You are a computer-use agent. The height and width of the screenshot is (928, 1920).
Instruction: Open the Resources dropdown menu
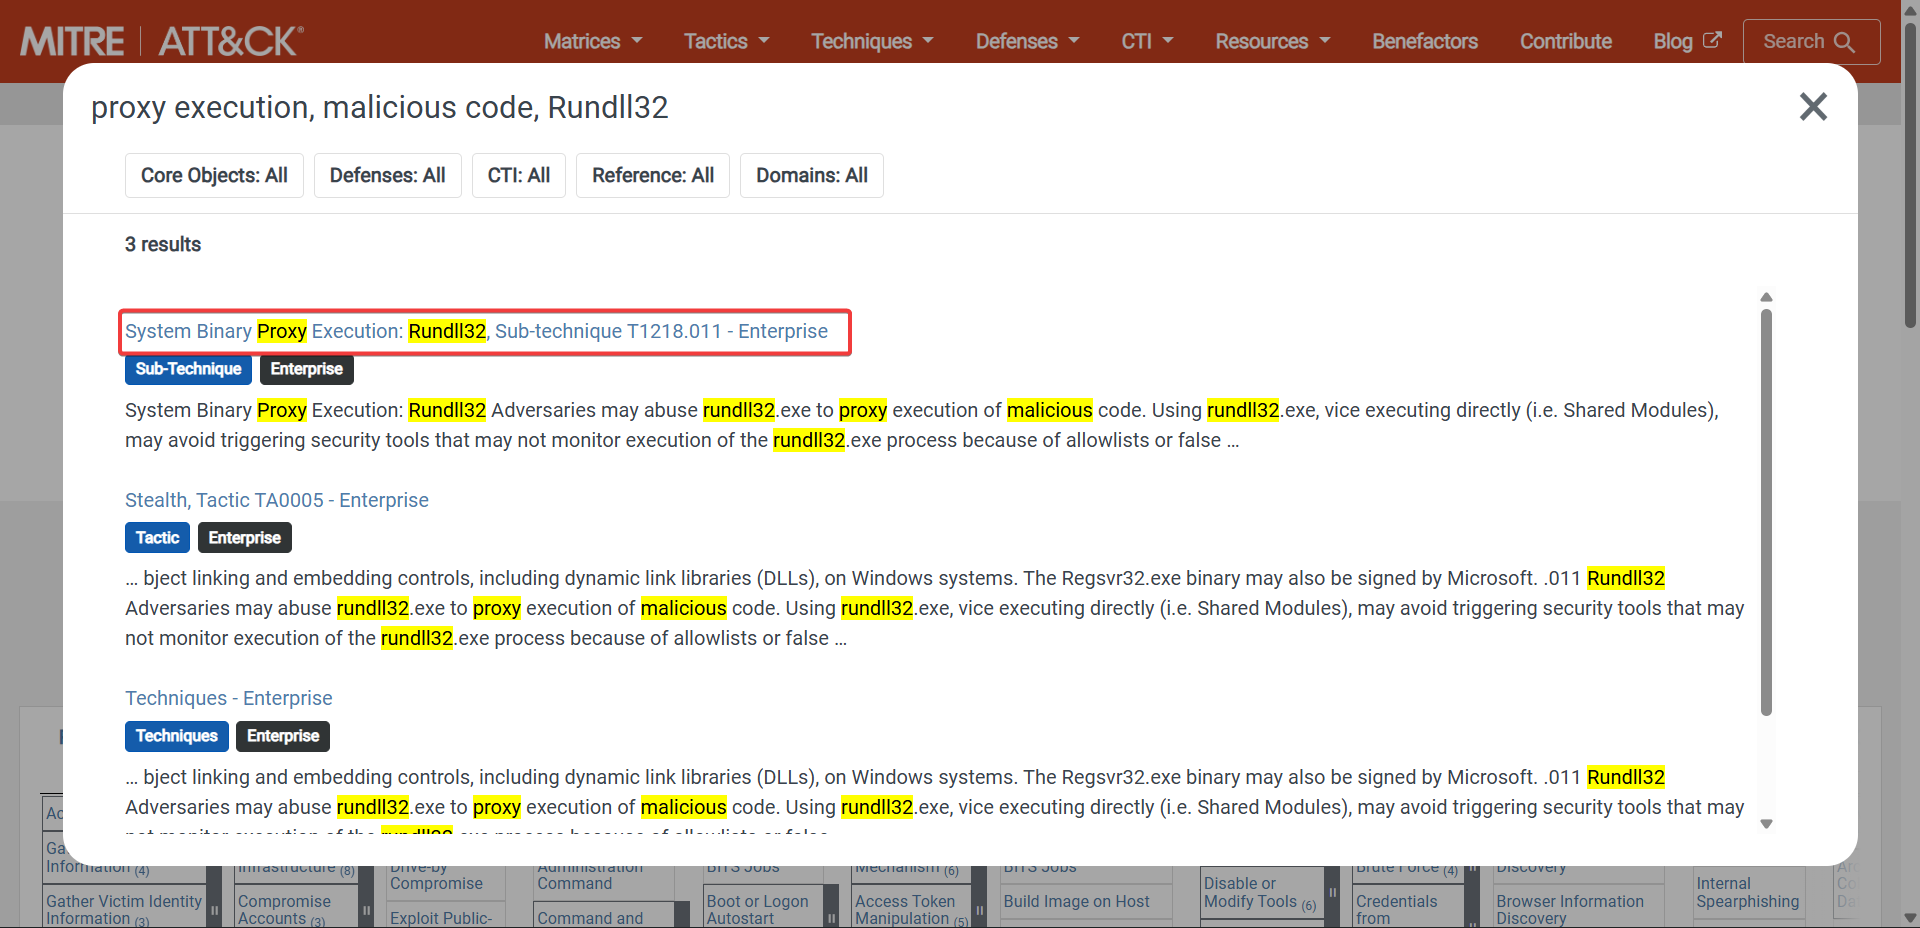pos(1272,41)
